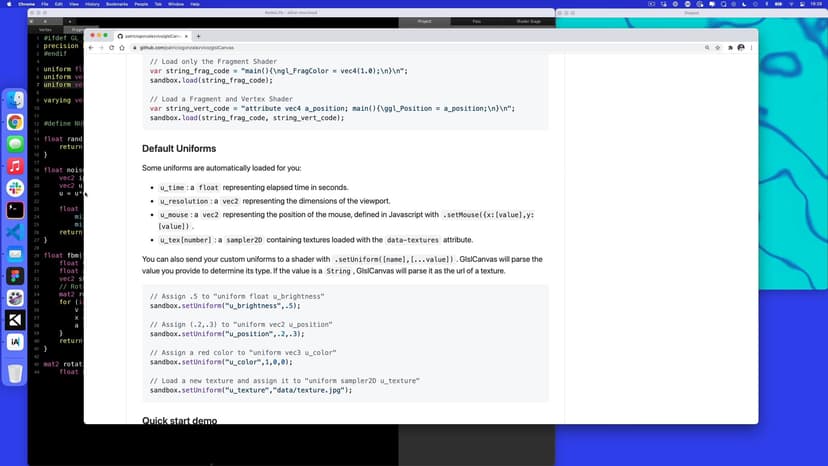
Task: Click the Home icon in browser toolbar
Action: (x=120, y=48)
